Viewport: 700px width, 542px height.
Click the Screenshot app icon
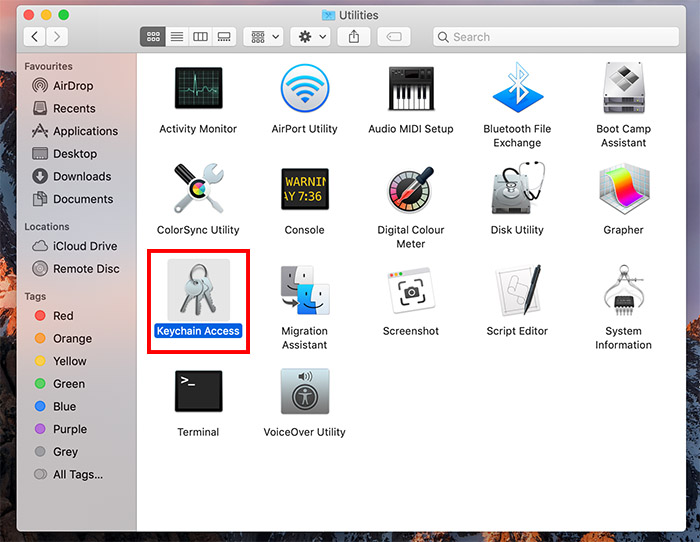tap(411, 290)
